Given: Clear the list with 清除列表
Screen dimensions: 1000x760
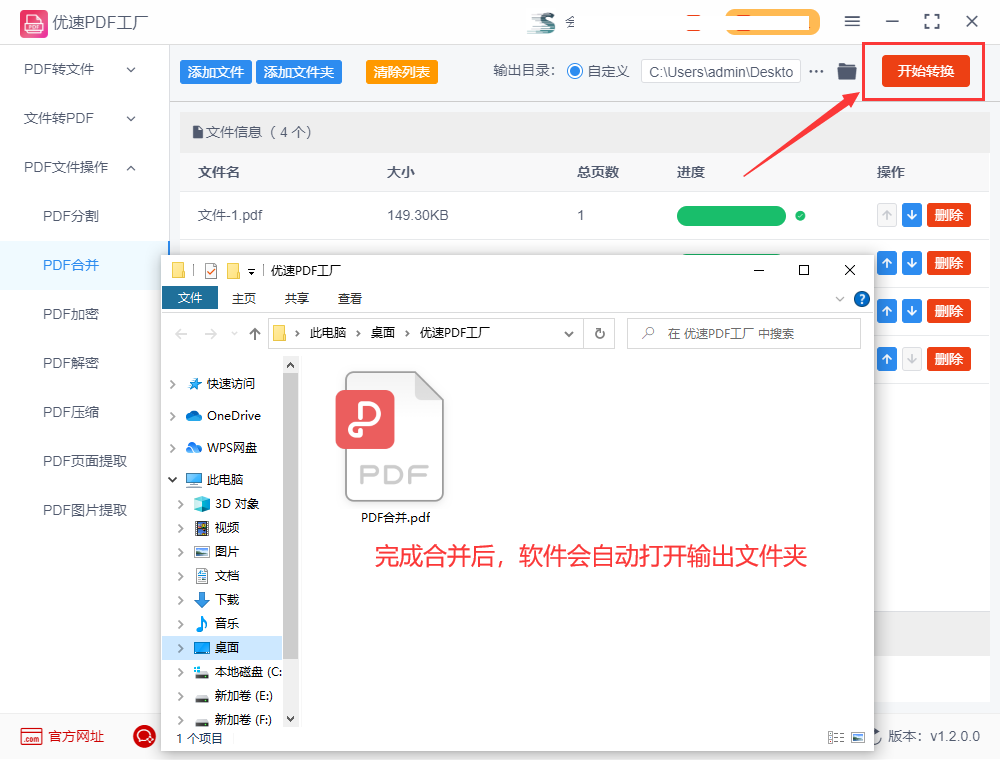Looking at the screenshot, I should (x=402, y=72).
